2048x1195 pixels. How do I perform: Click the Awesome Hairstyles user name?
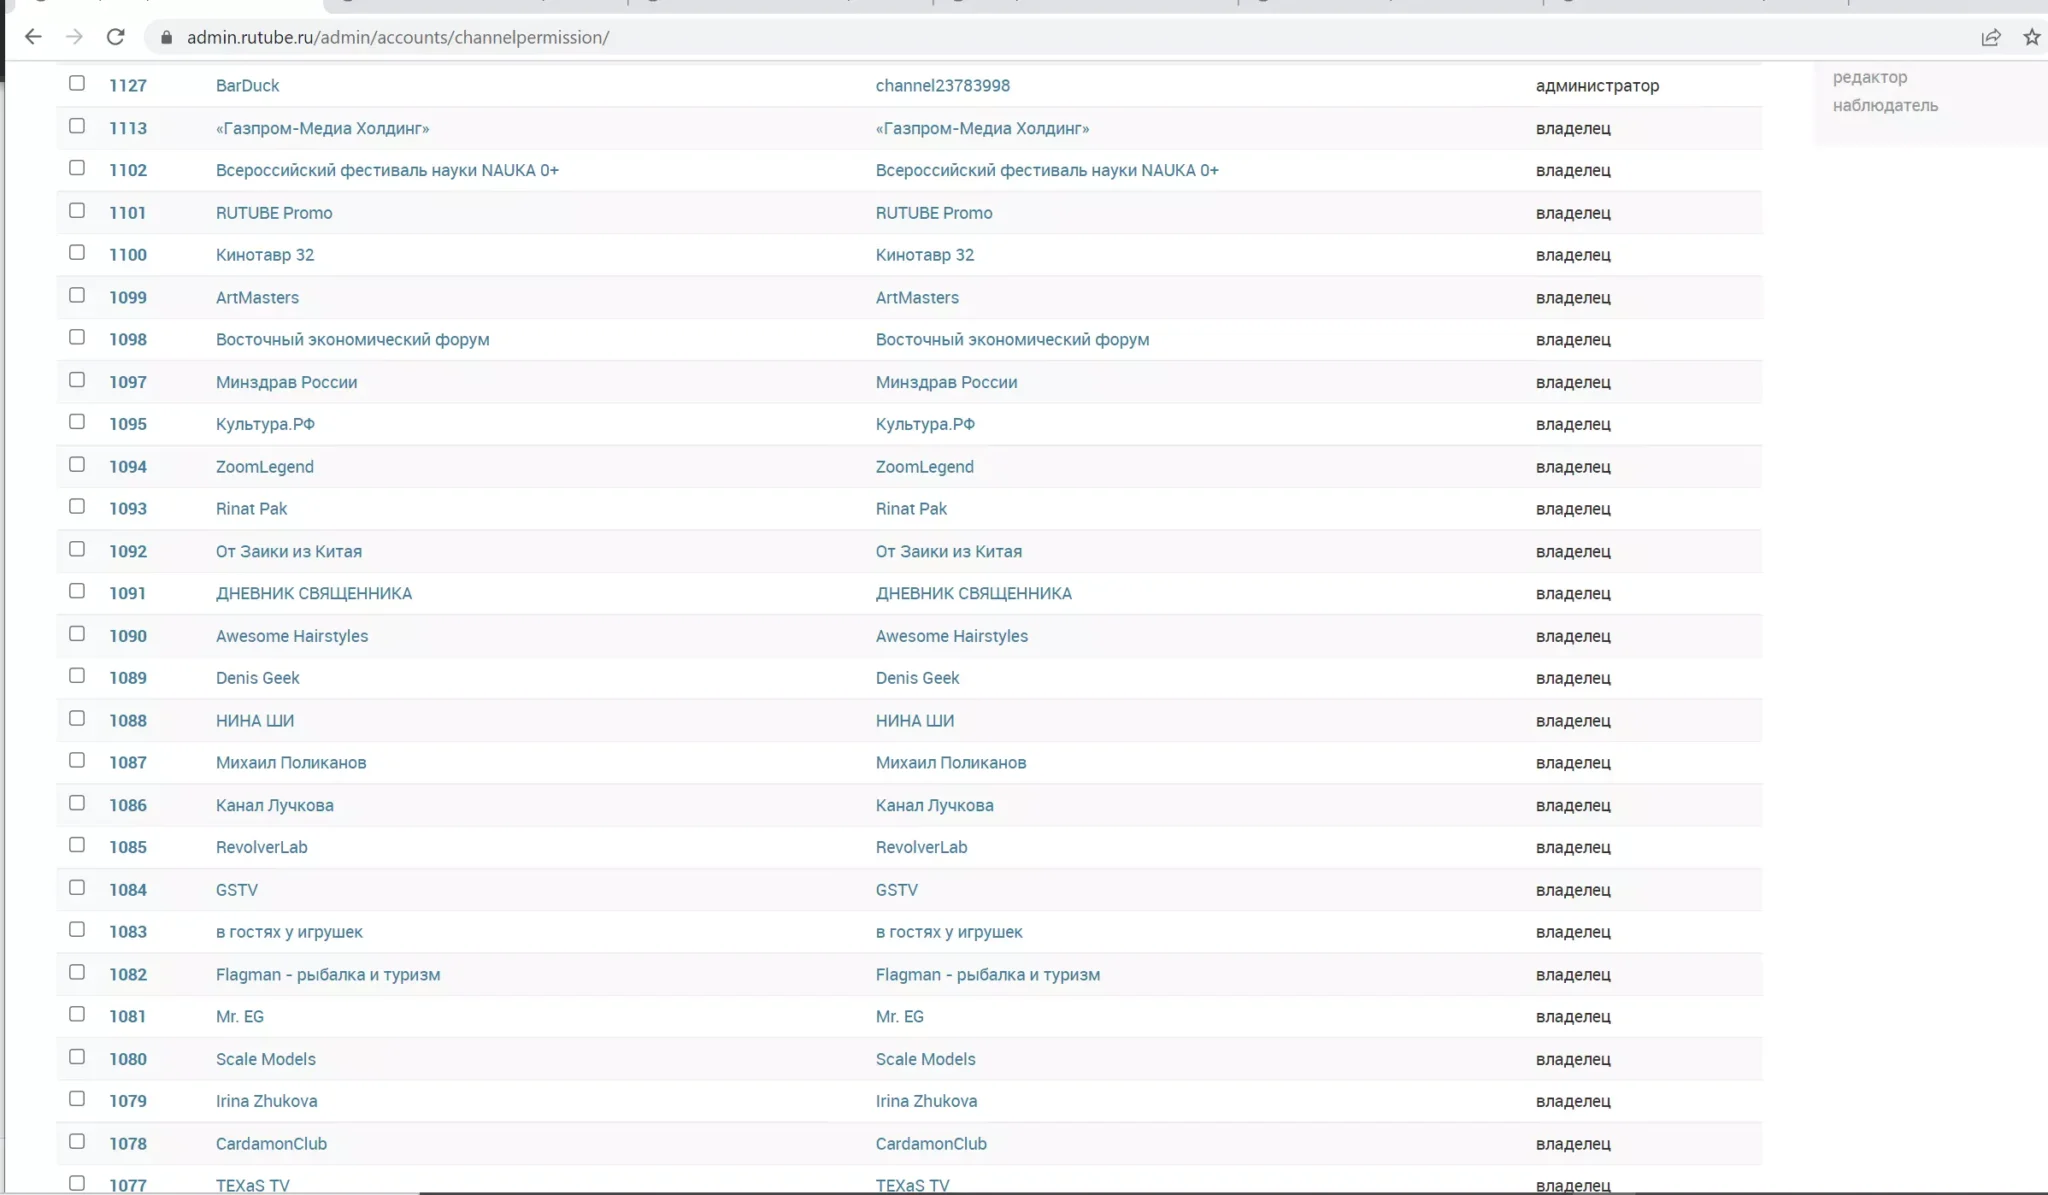click(292, 636)
